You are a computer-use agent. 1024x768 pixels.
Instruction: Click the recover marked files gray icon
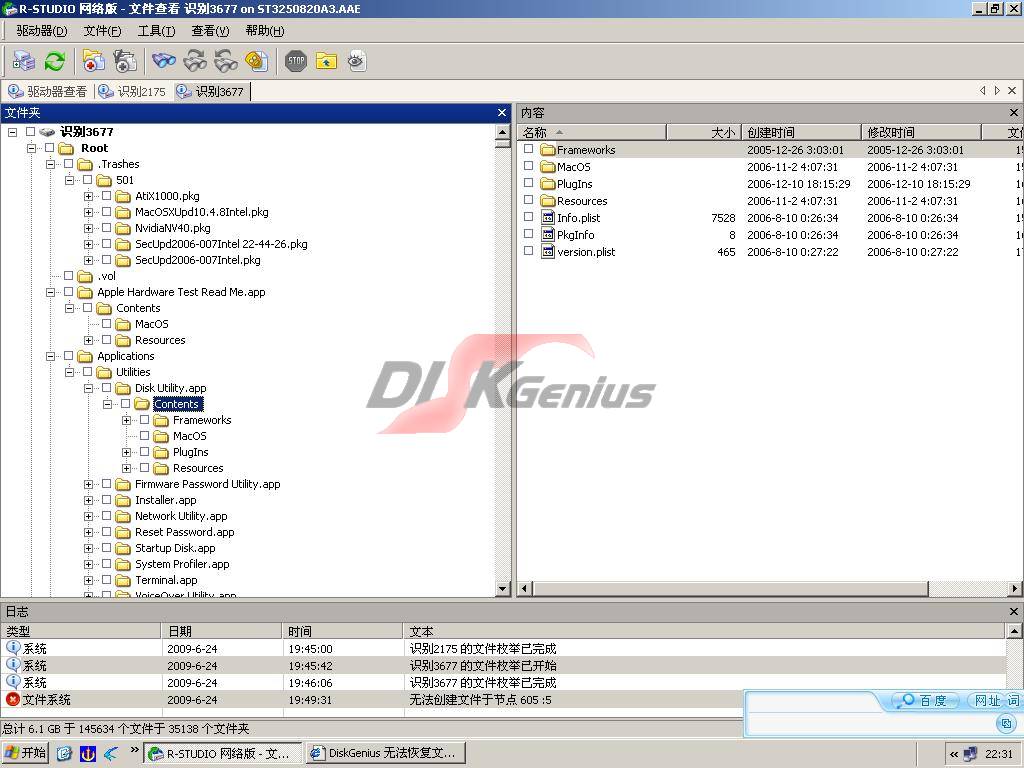click(x=125, y=61)
